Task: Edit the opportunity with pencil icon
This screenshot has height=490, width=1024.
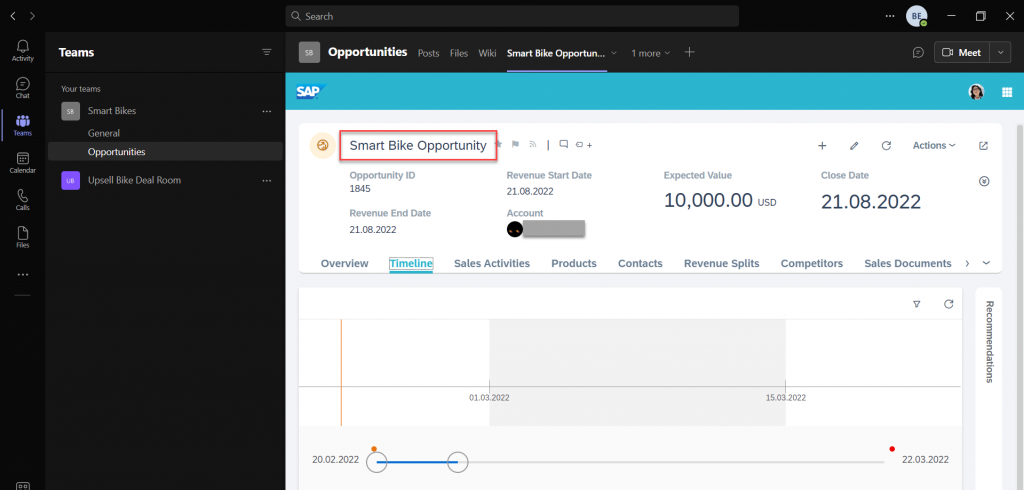Action: [x=854, y=146]
